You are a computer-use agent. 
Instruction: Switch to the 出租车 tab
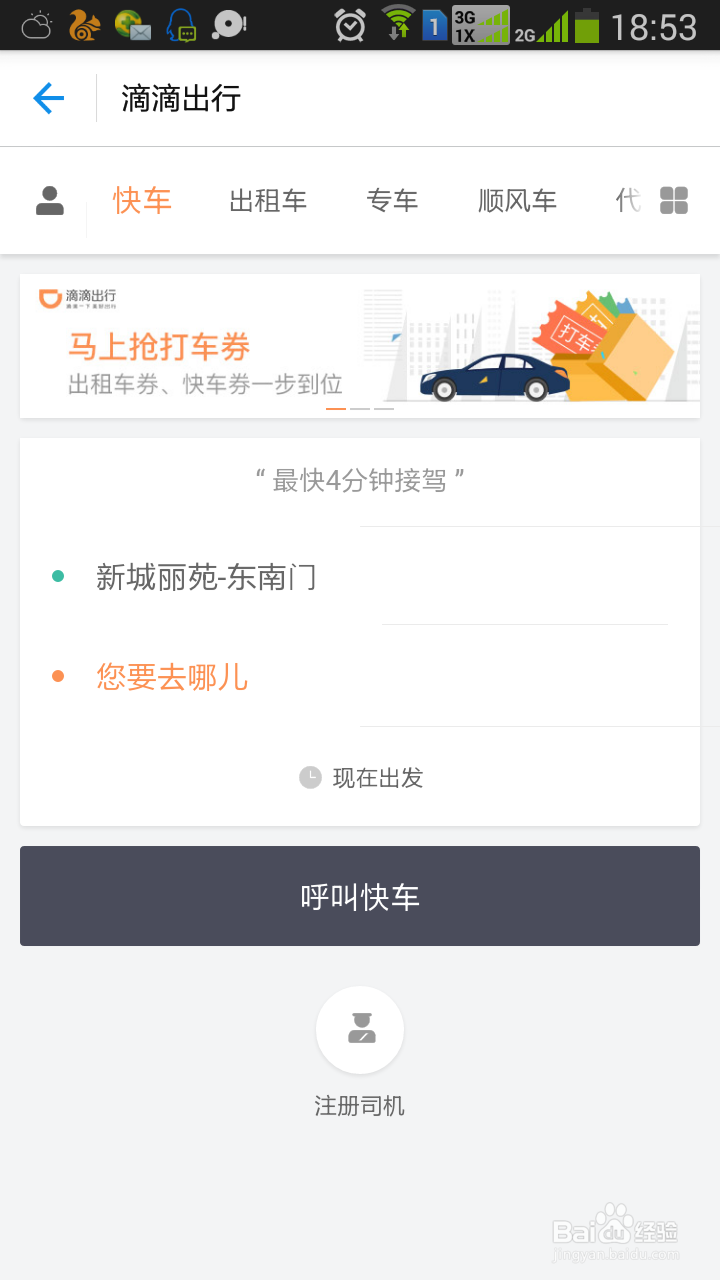pos(268,201)
